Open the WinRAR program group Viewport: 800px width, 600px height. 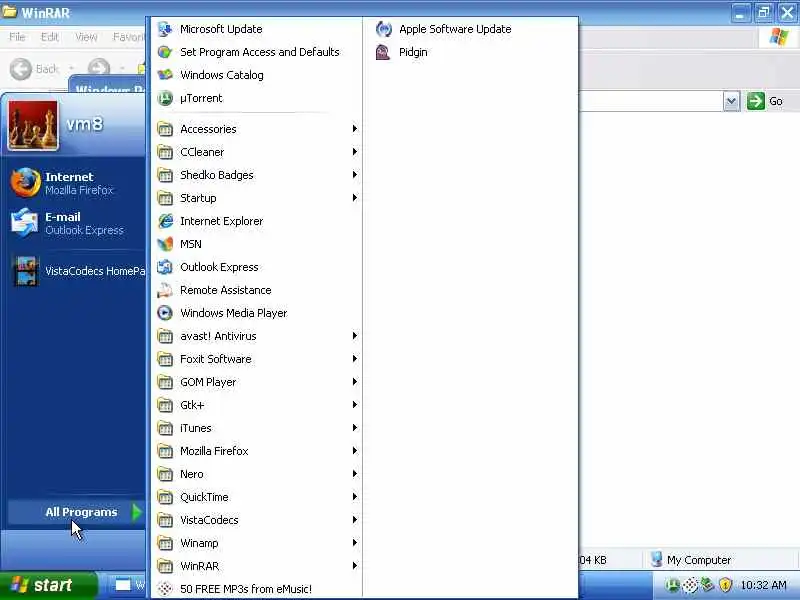(x=257, y=566)
